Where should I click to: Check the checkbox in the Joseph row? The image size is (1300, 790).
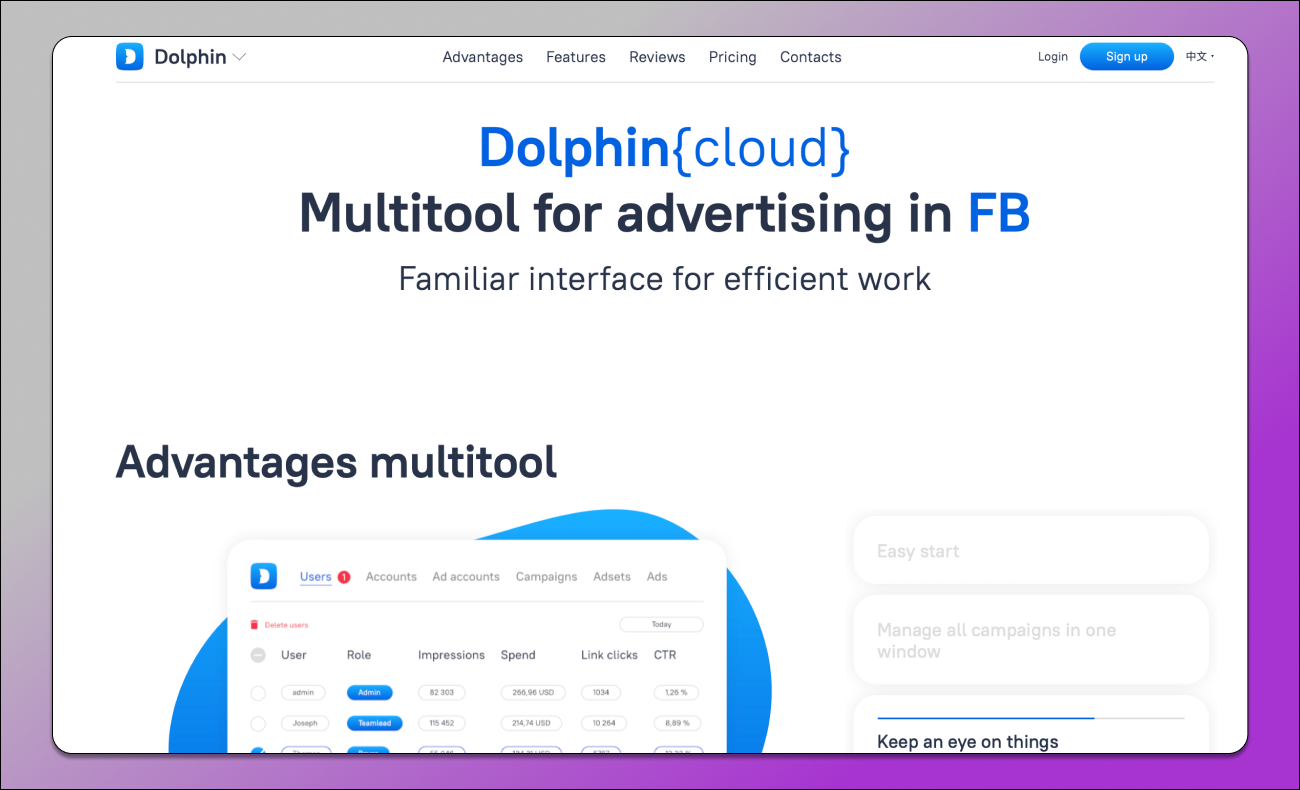[258, 723]
